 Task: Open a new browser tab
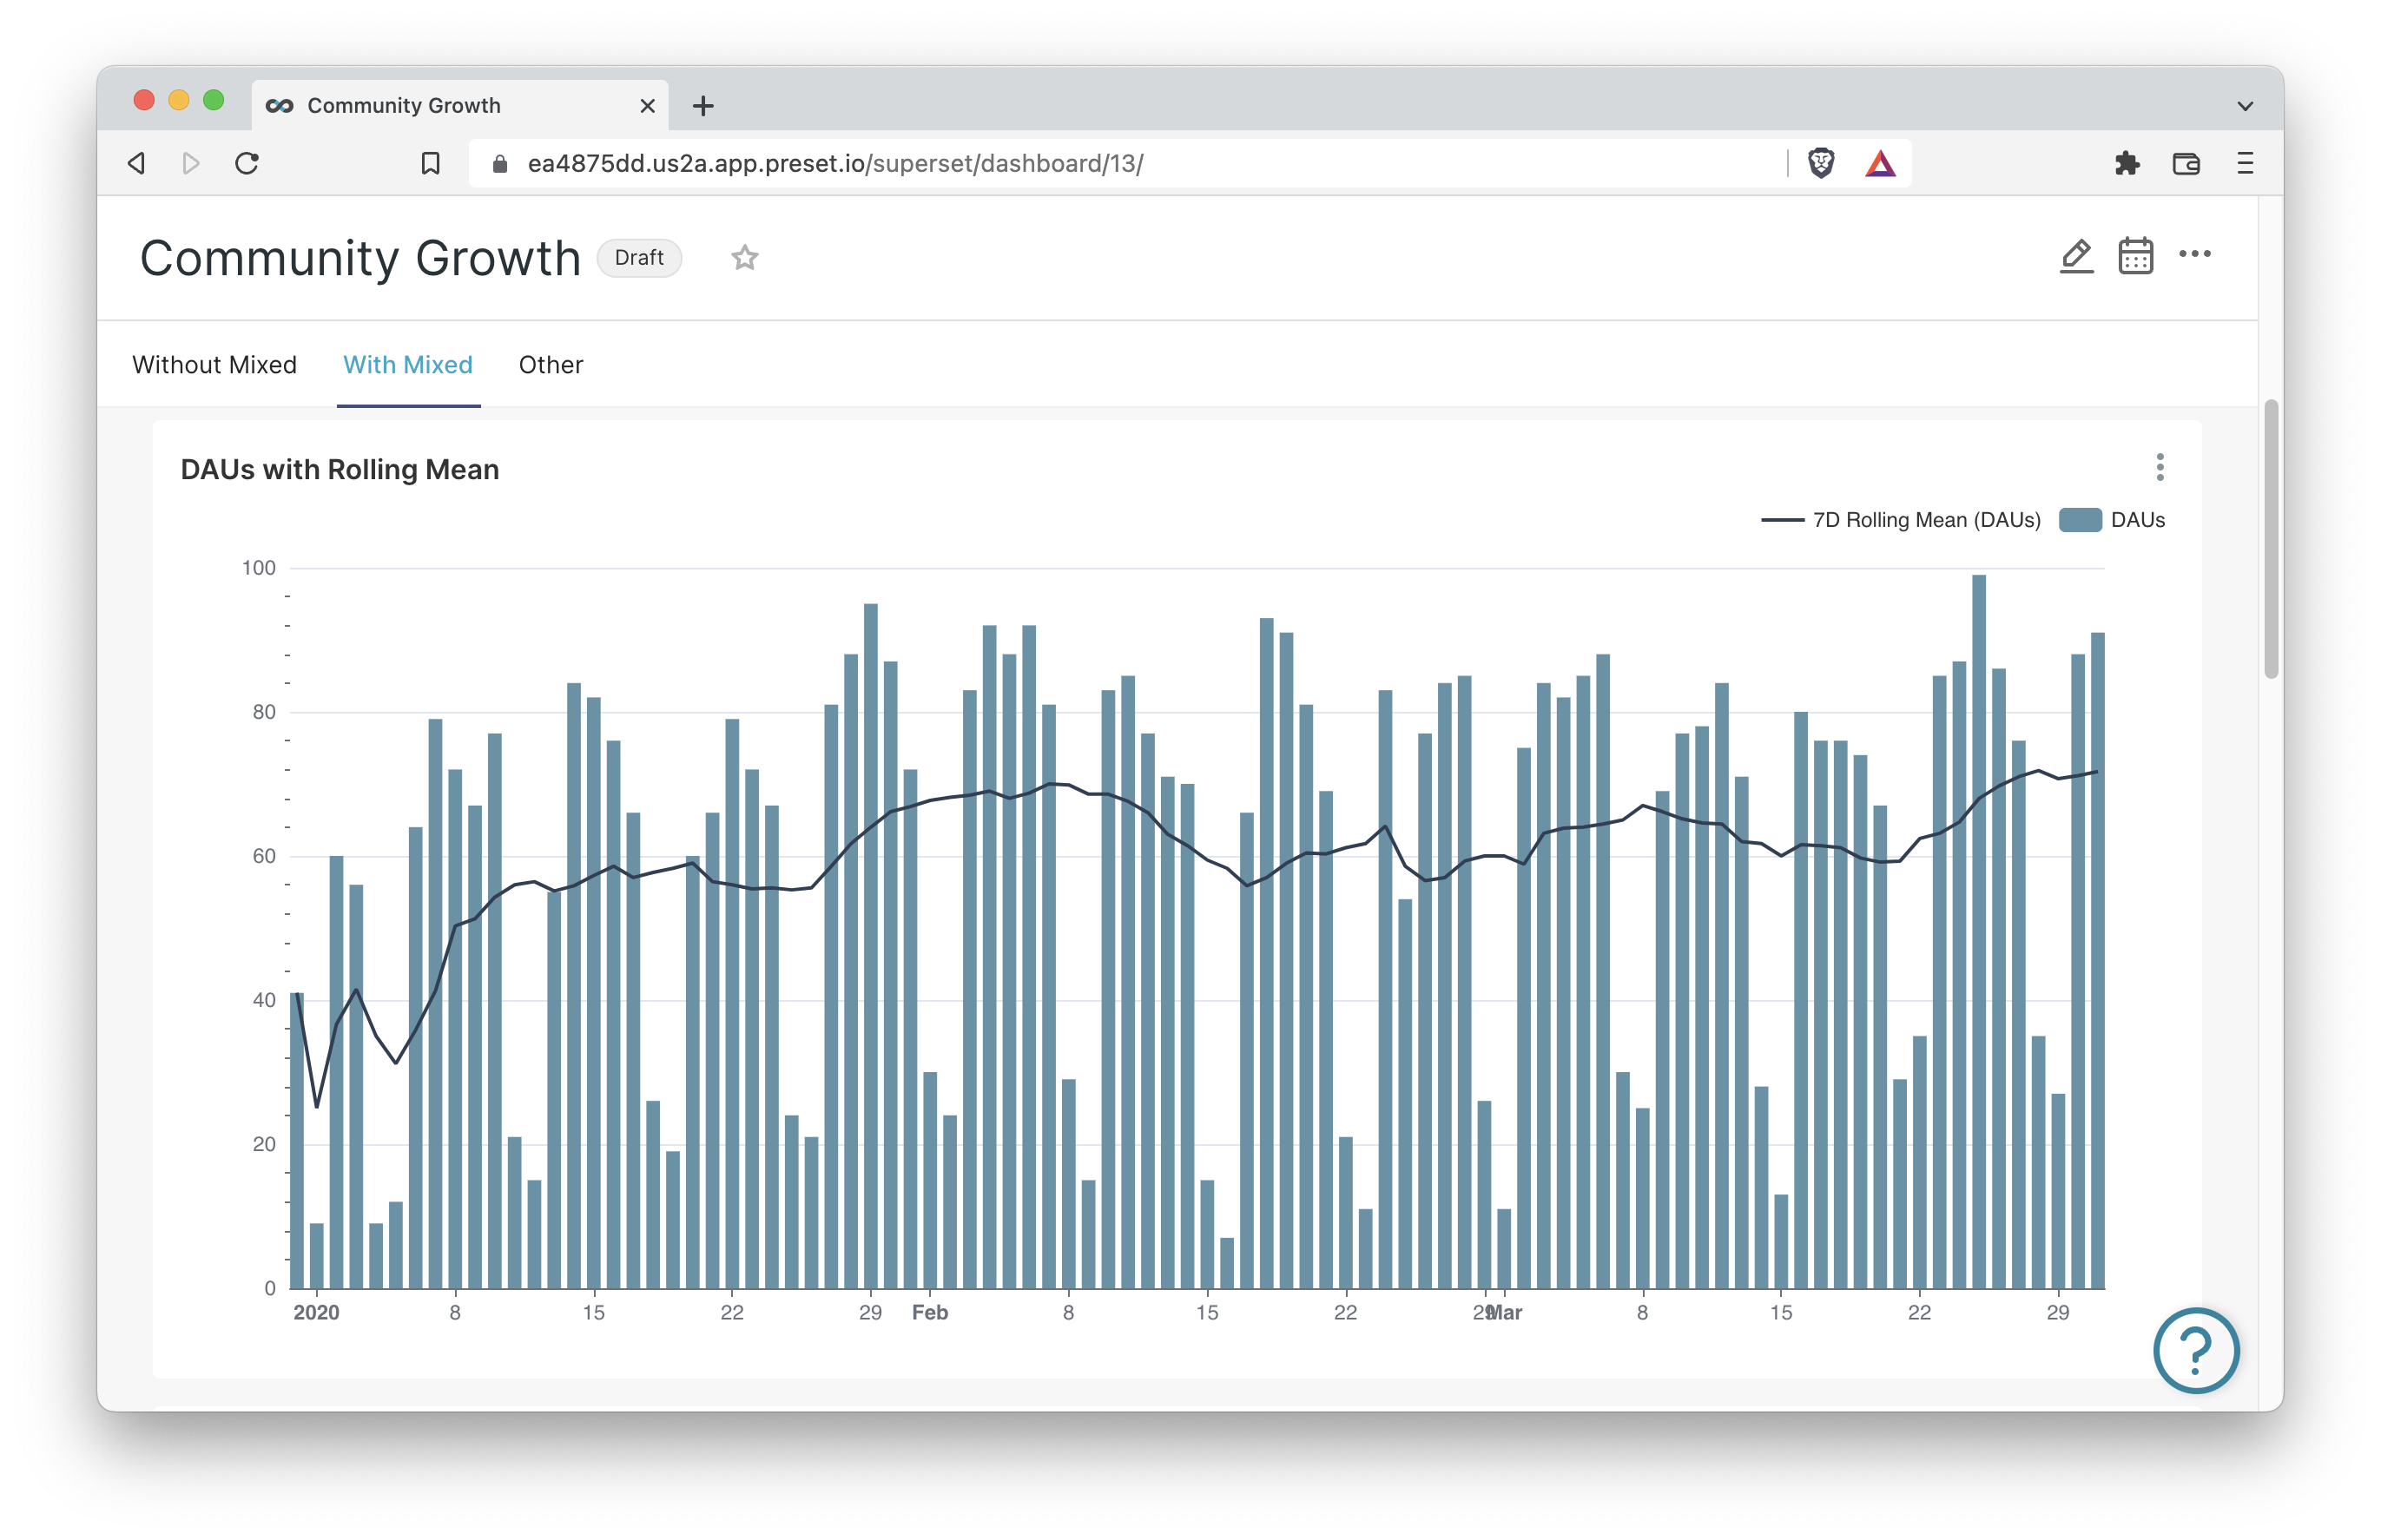point(703,106)
